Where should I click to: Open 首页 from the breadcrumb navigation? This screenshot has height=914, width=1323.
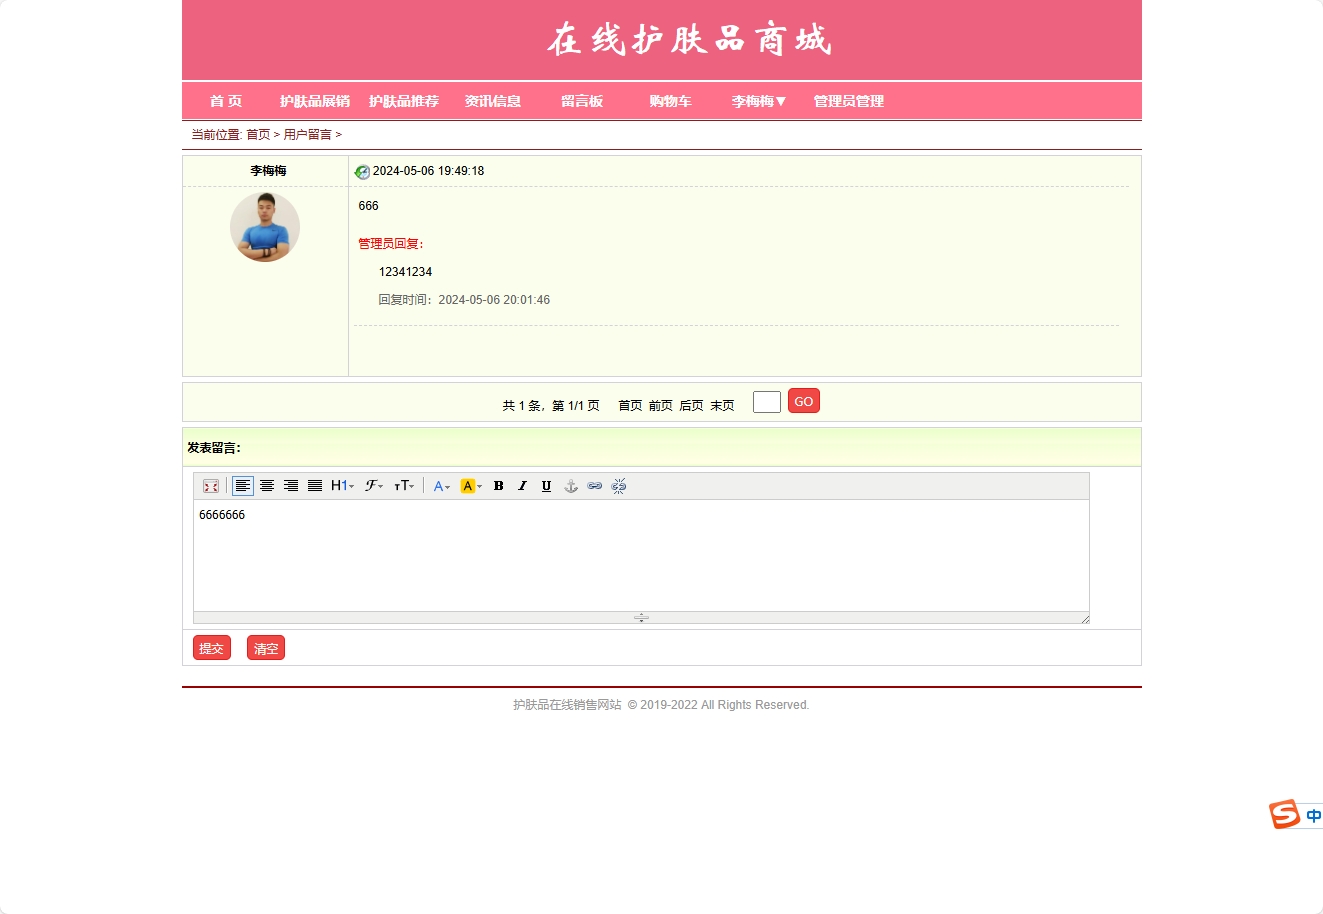259,134
